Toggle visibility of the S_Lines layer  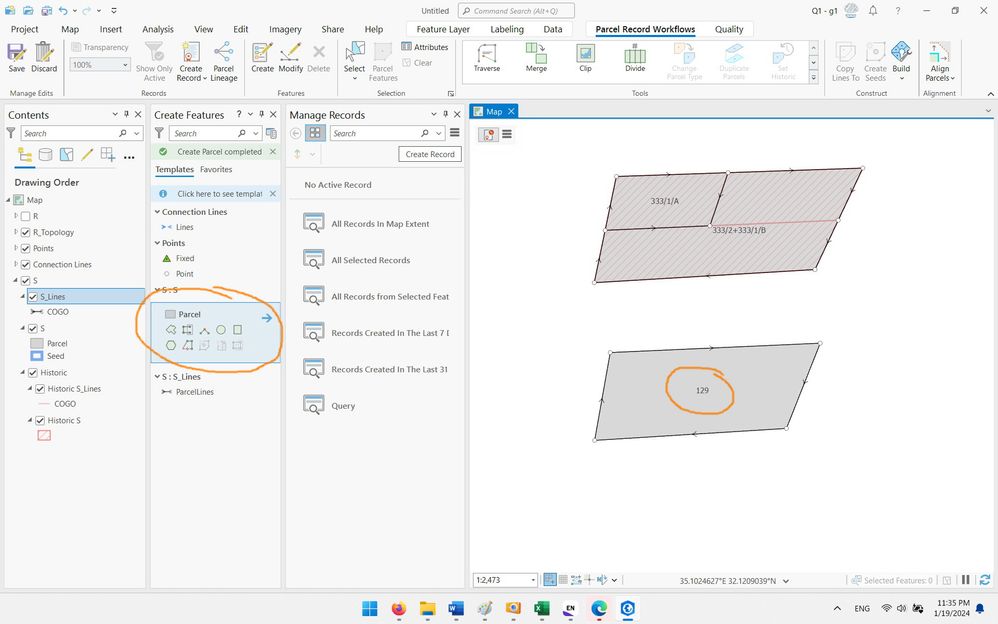point(33,297)
